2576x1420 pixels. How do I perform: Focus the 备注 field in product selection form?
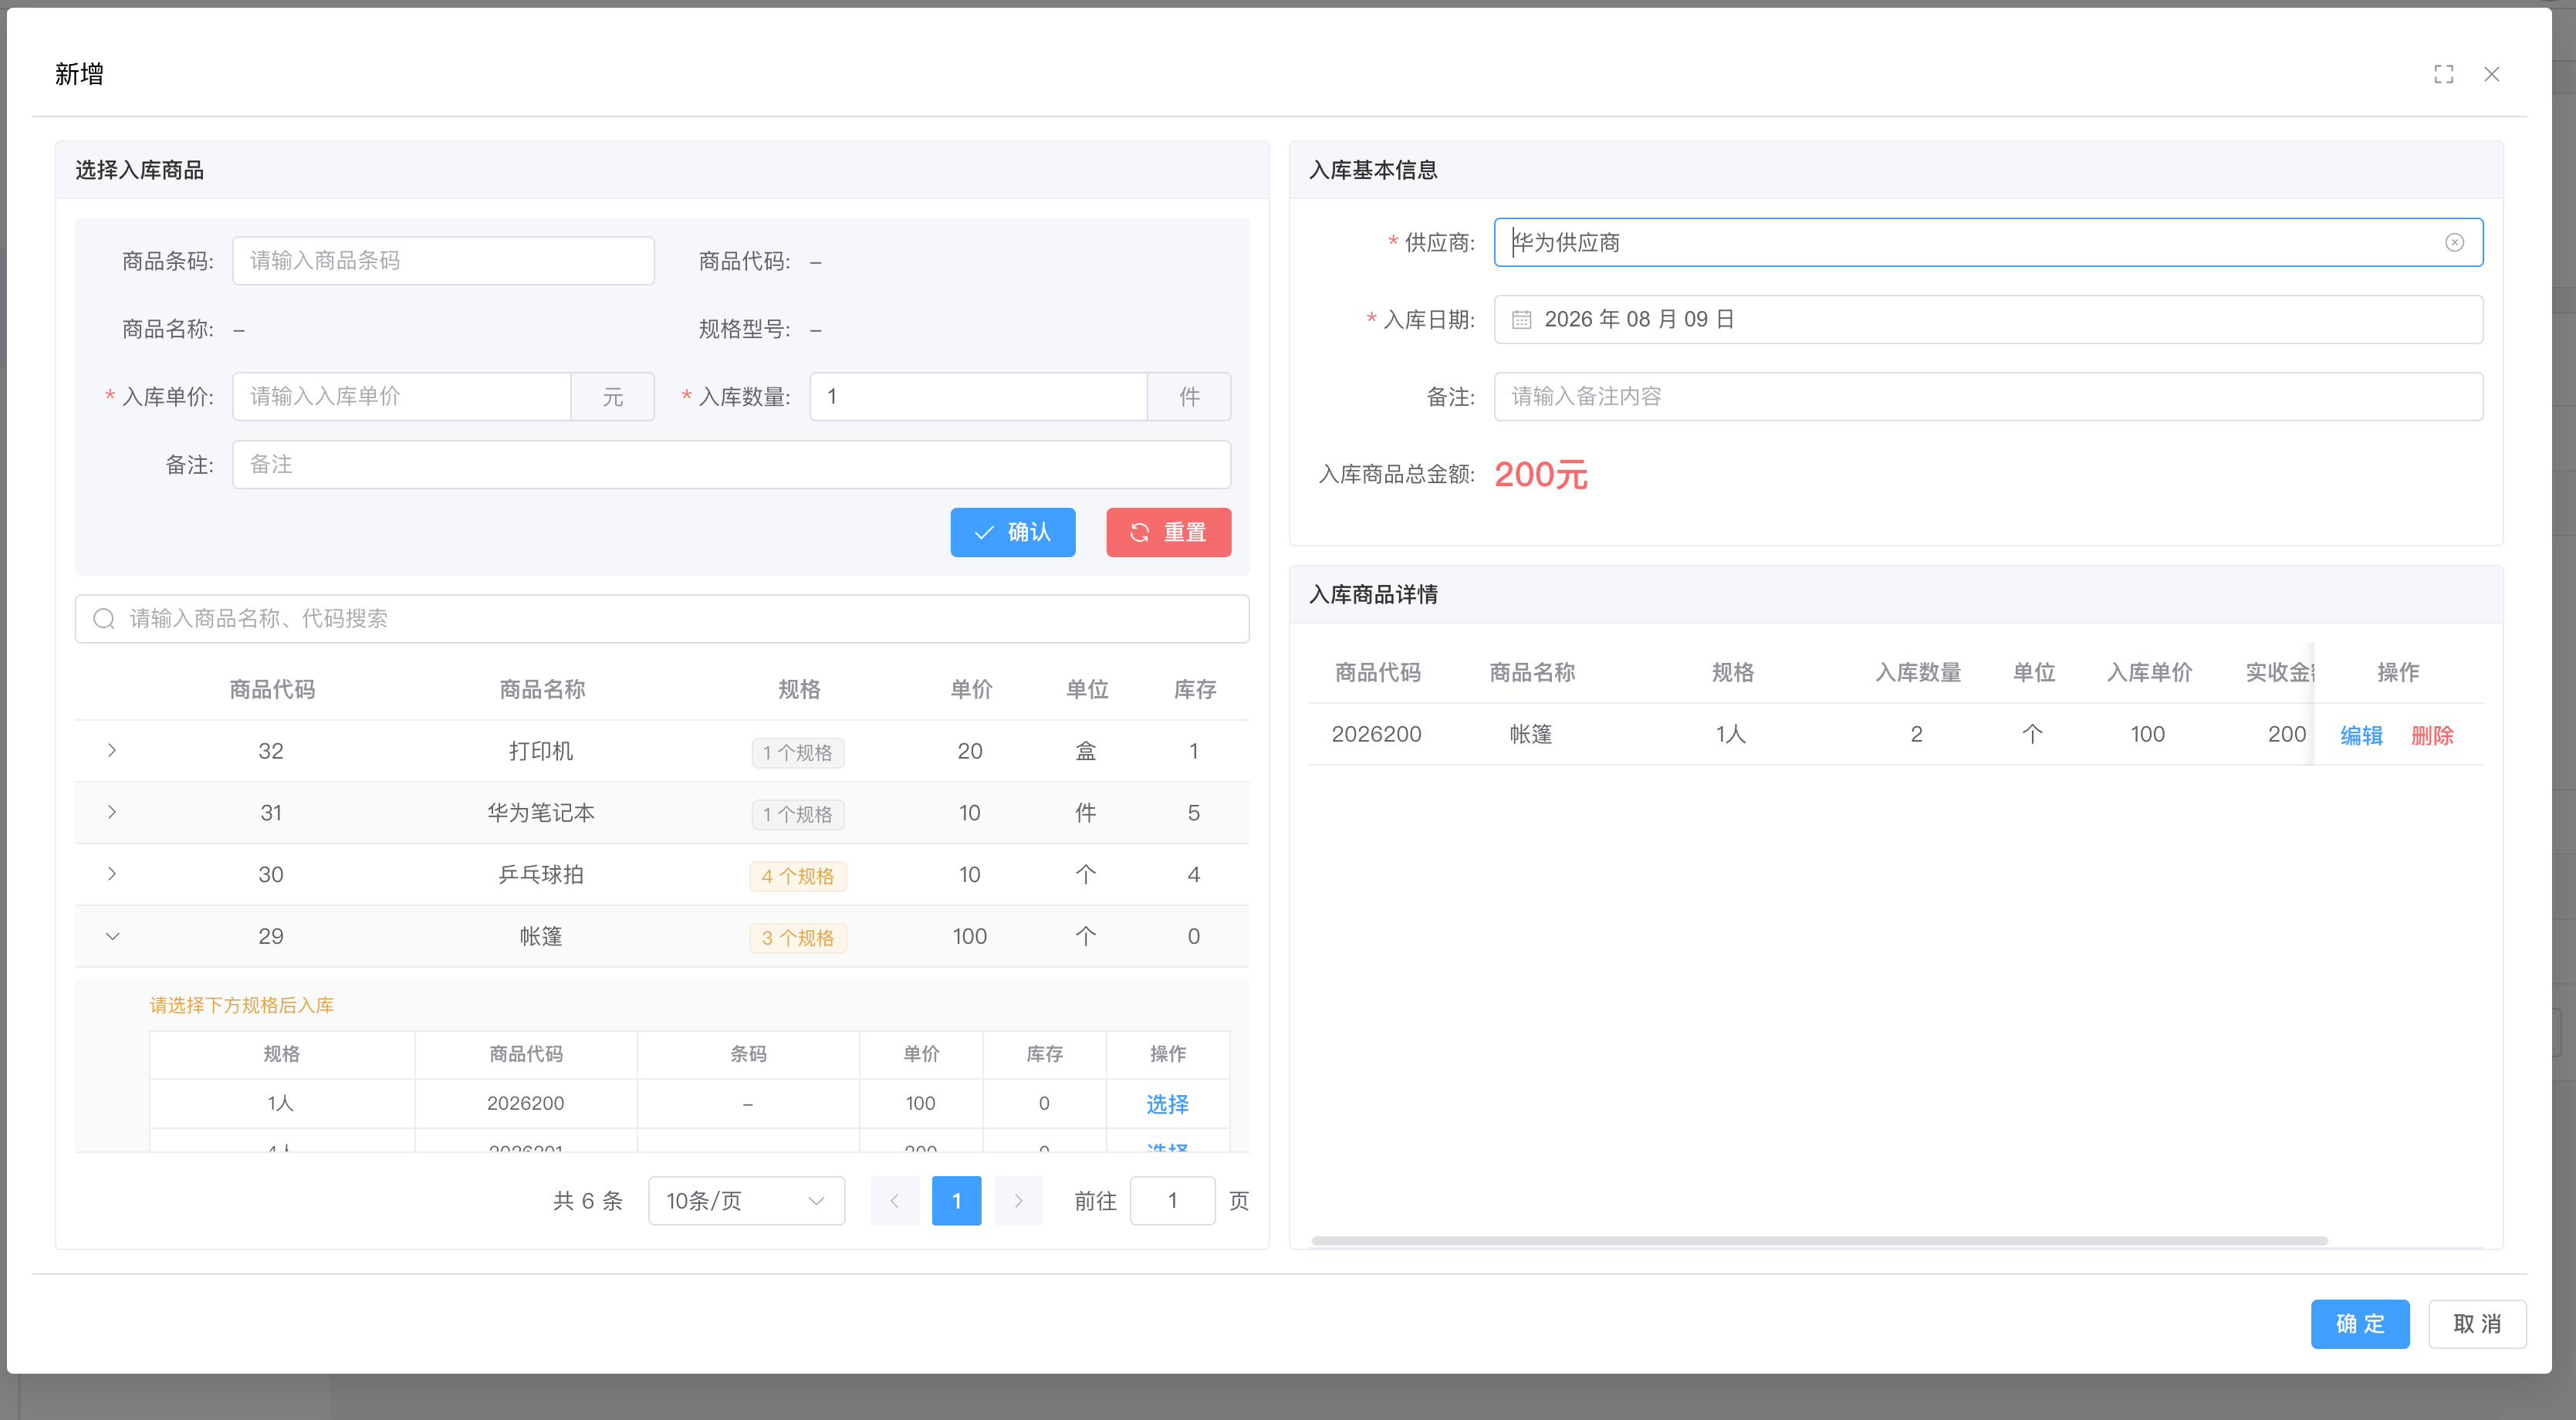coord(731,465)
